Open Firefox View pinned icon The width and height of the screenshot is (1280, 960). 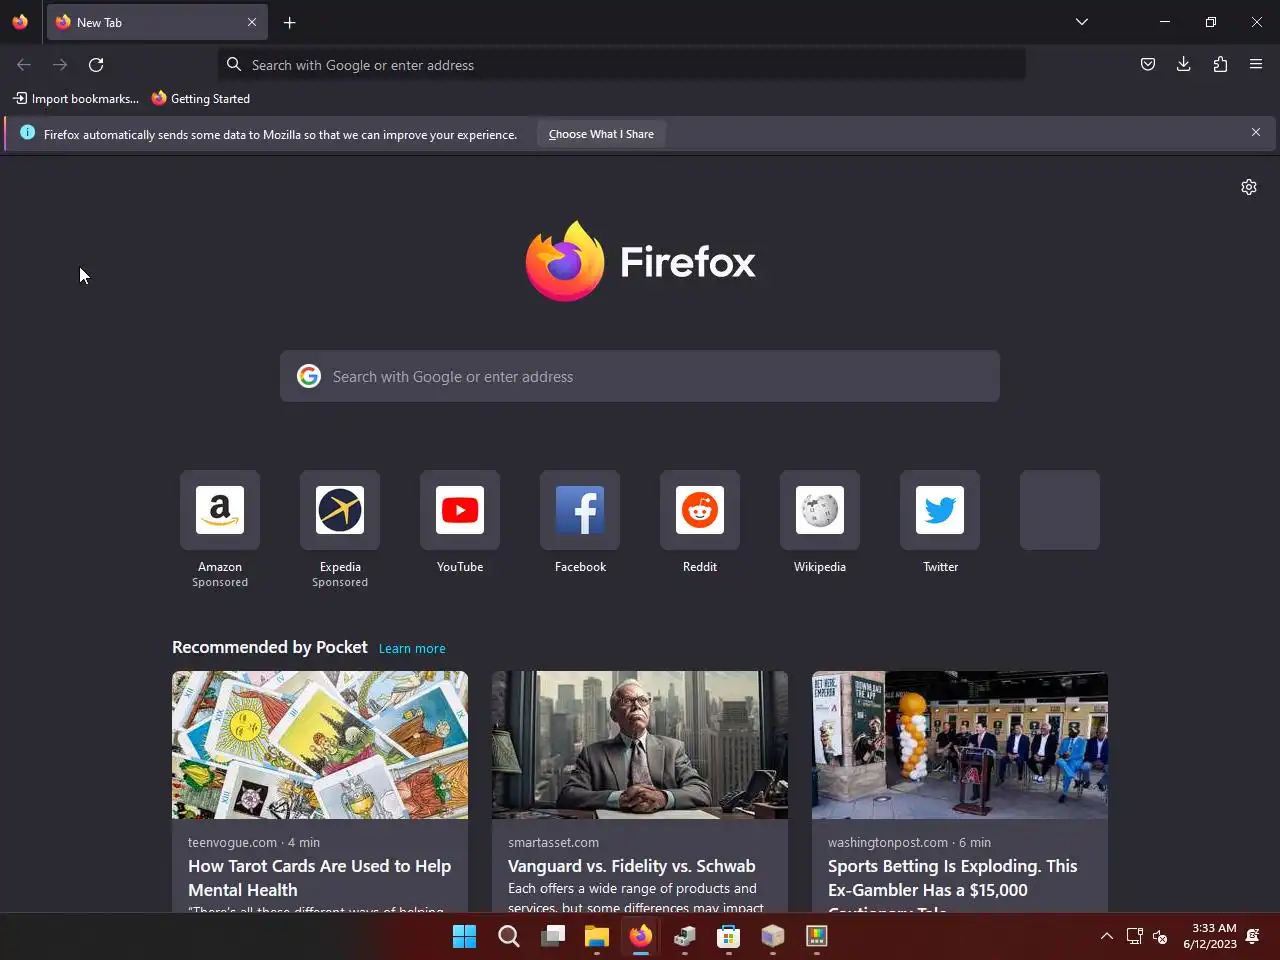click(20, 22)
